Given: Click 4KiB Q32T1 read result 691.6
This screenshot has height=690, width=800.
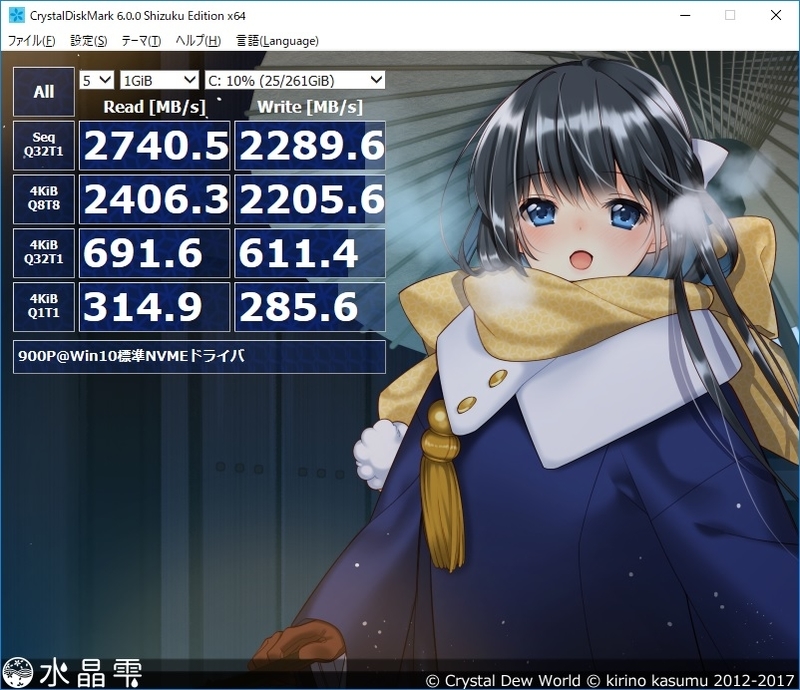Looking at the screenshot, I should click(155, 253).
